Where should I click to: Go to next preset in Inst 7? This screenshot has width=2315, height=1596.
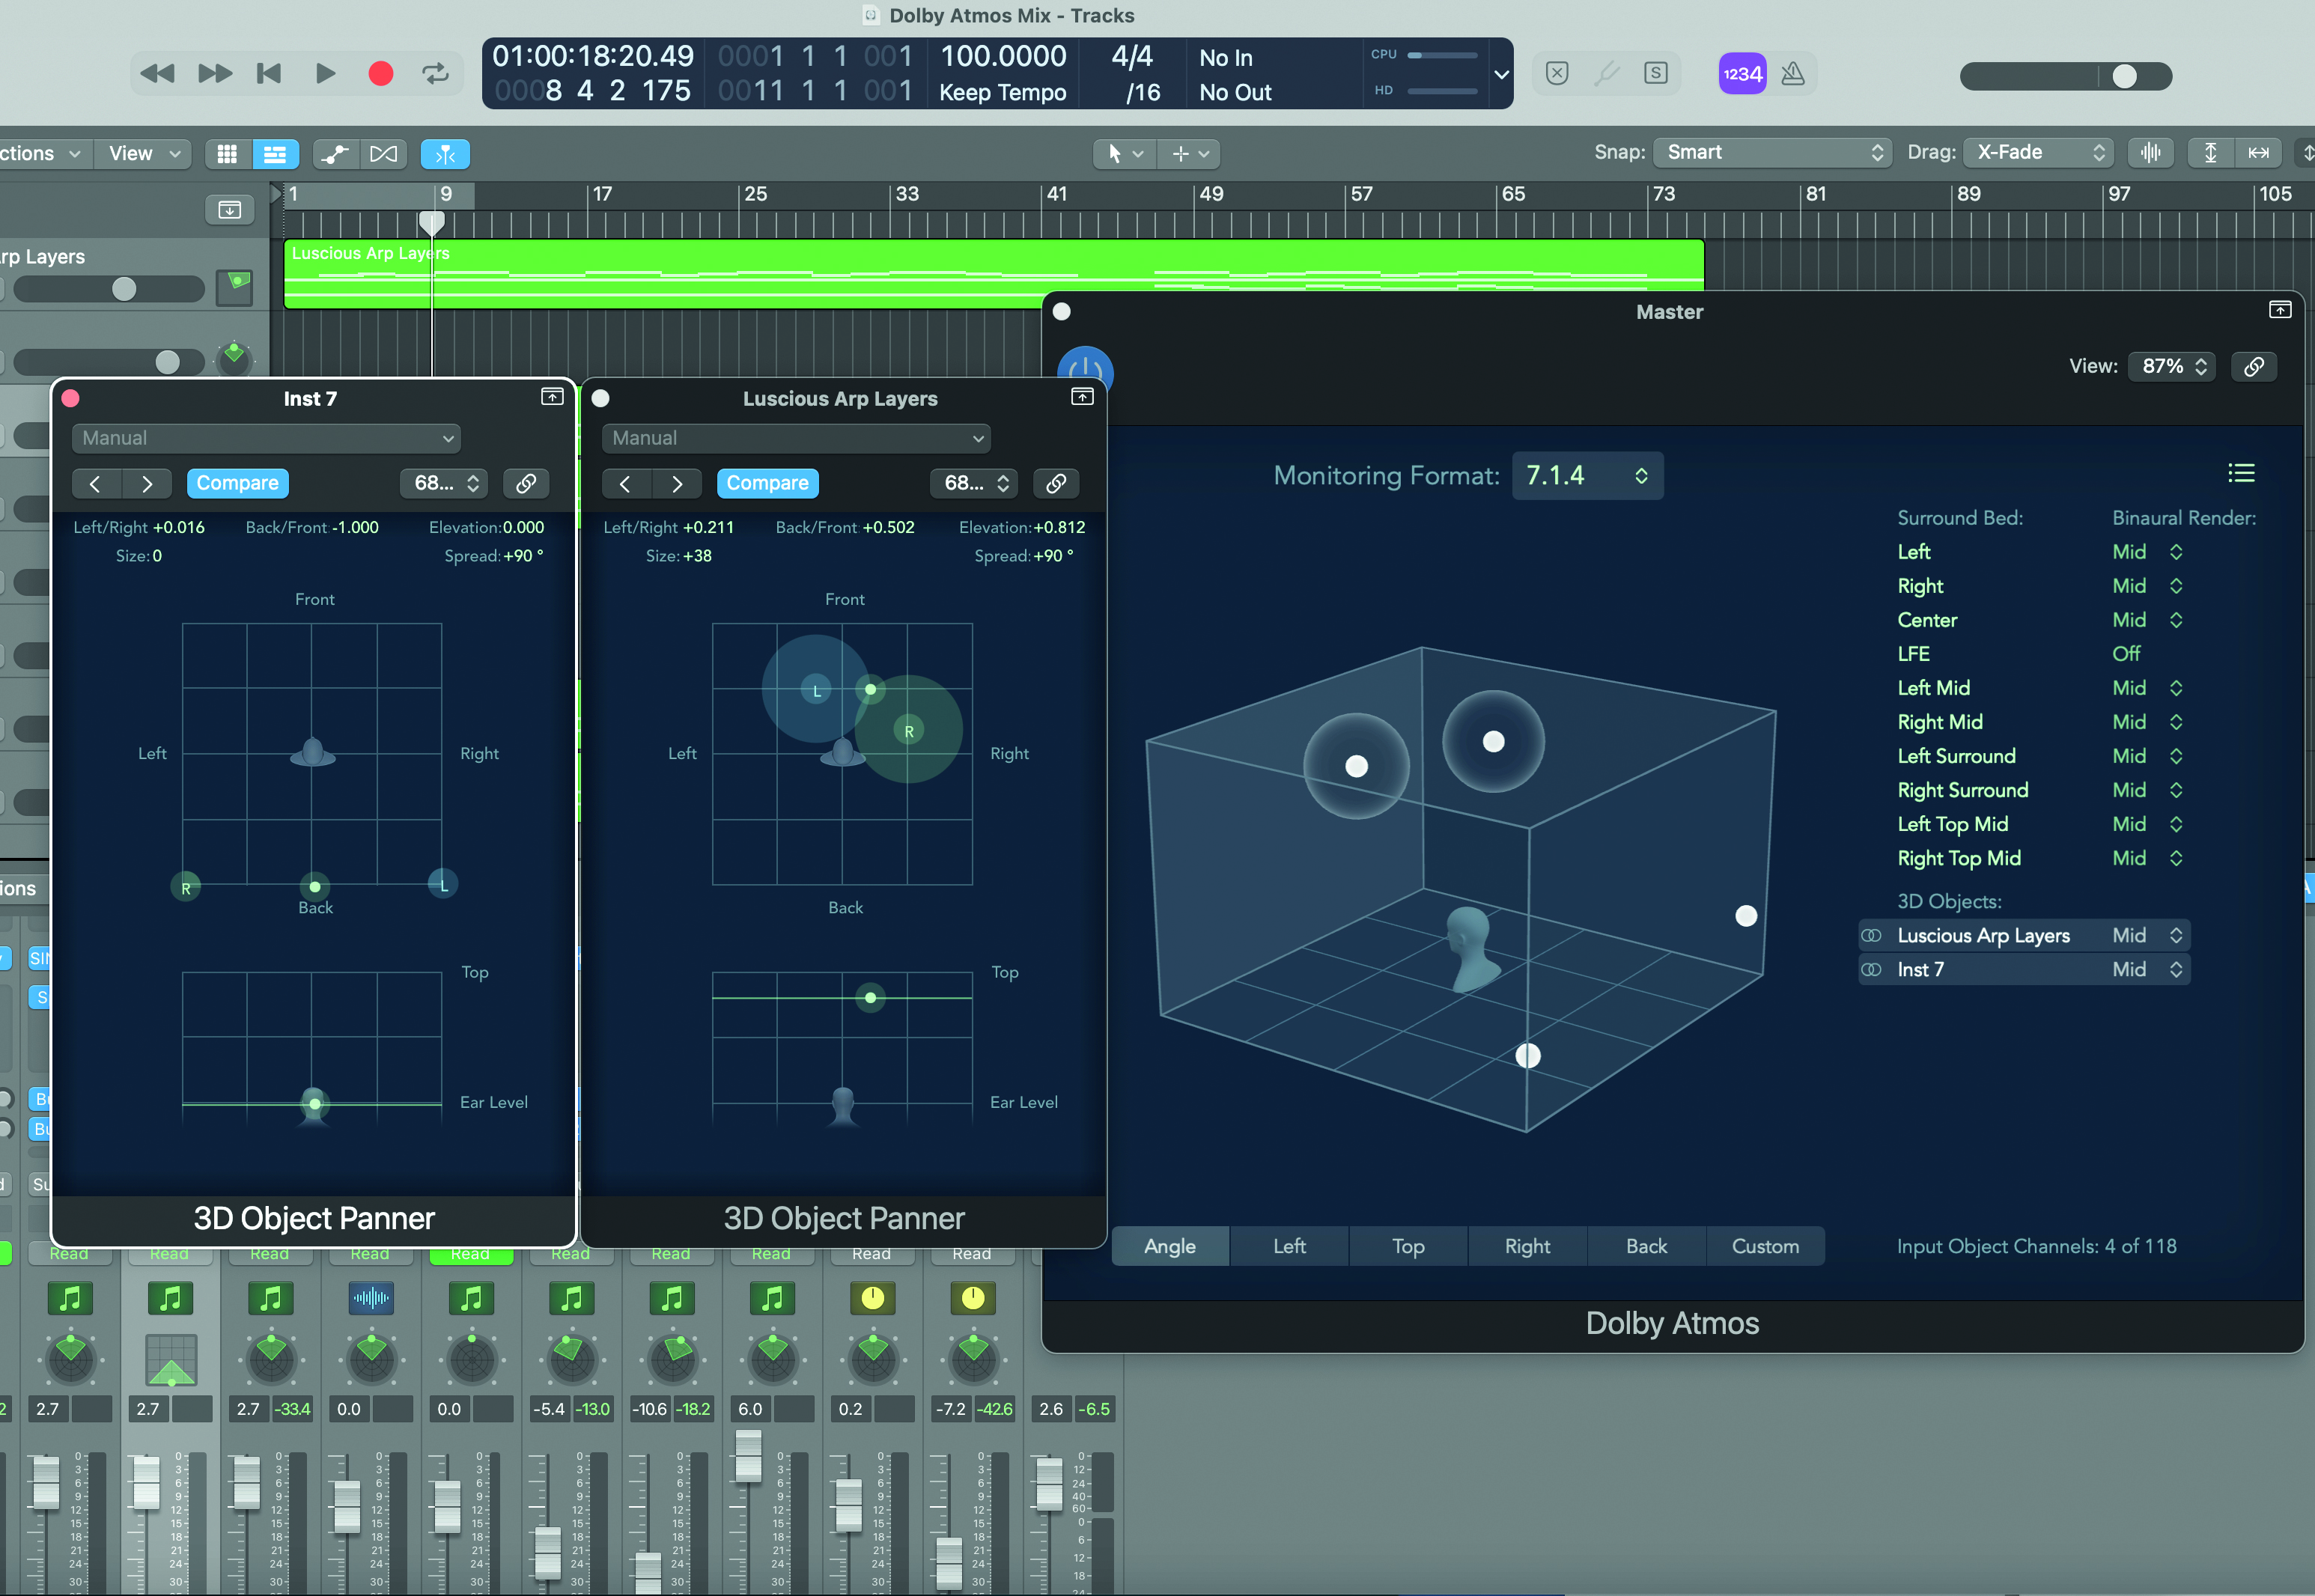tap(147, 484)
